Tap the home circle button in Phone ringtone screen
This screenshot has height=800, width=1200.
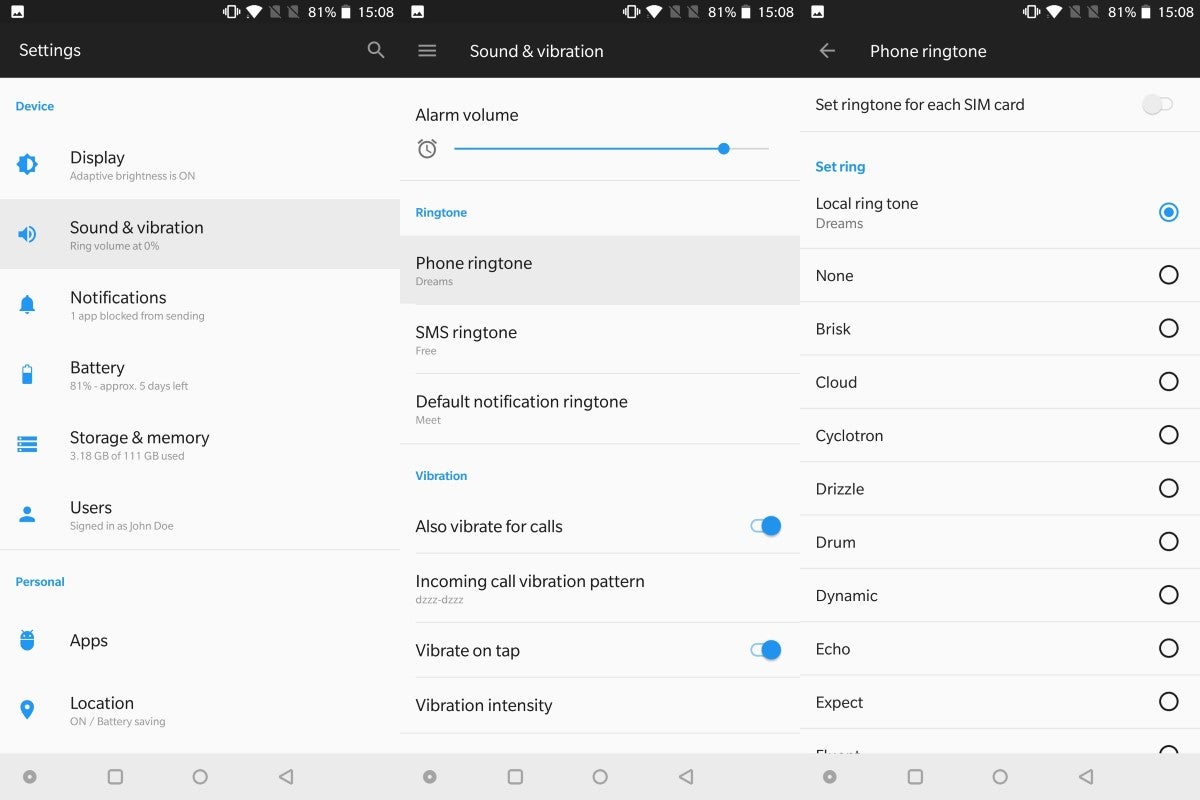1000,776
